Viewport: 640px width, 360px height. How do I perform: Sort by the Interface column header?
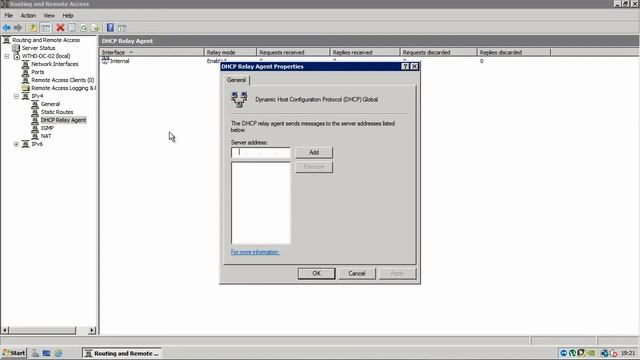tap(152, 52)
